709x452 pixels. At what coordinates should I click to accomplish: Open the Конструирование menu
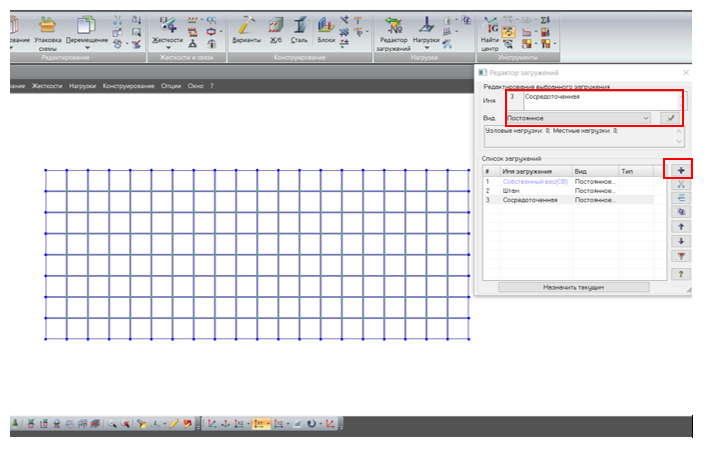pos(128,86)
